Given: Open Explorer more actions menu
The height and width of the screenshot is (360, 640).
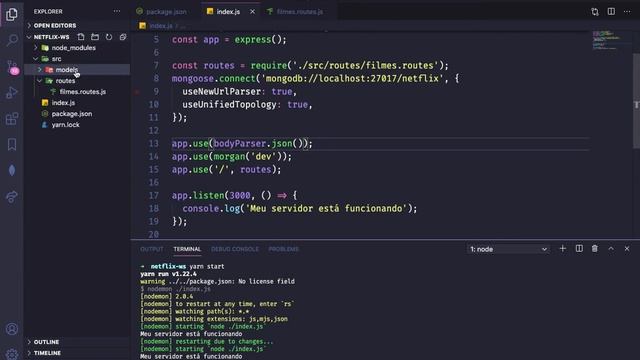Looking at the screenshot, I should [x=117, y=11].
